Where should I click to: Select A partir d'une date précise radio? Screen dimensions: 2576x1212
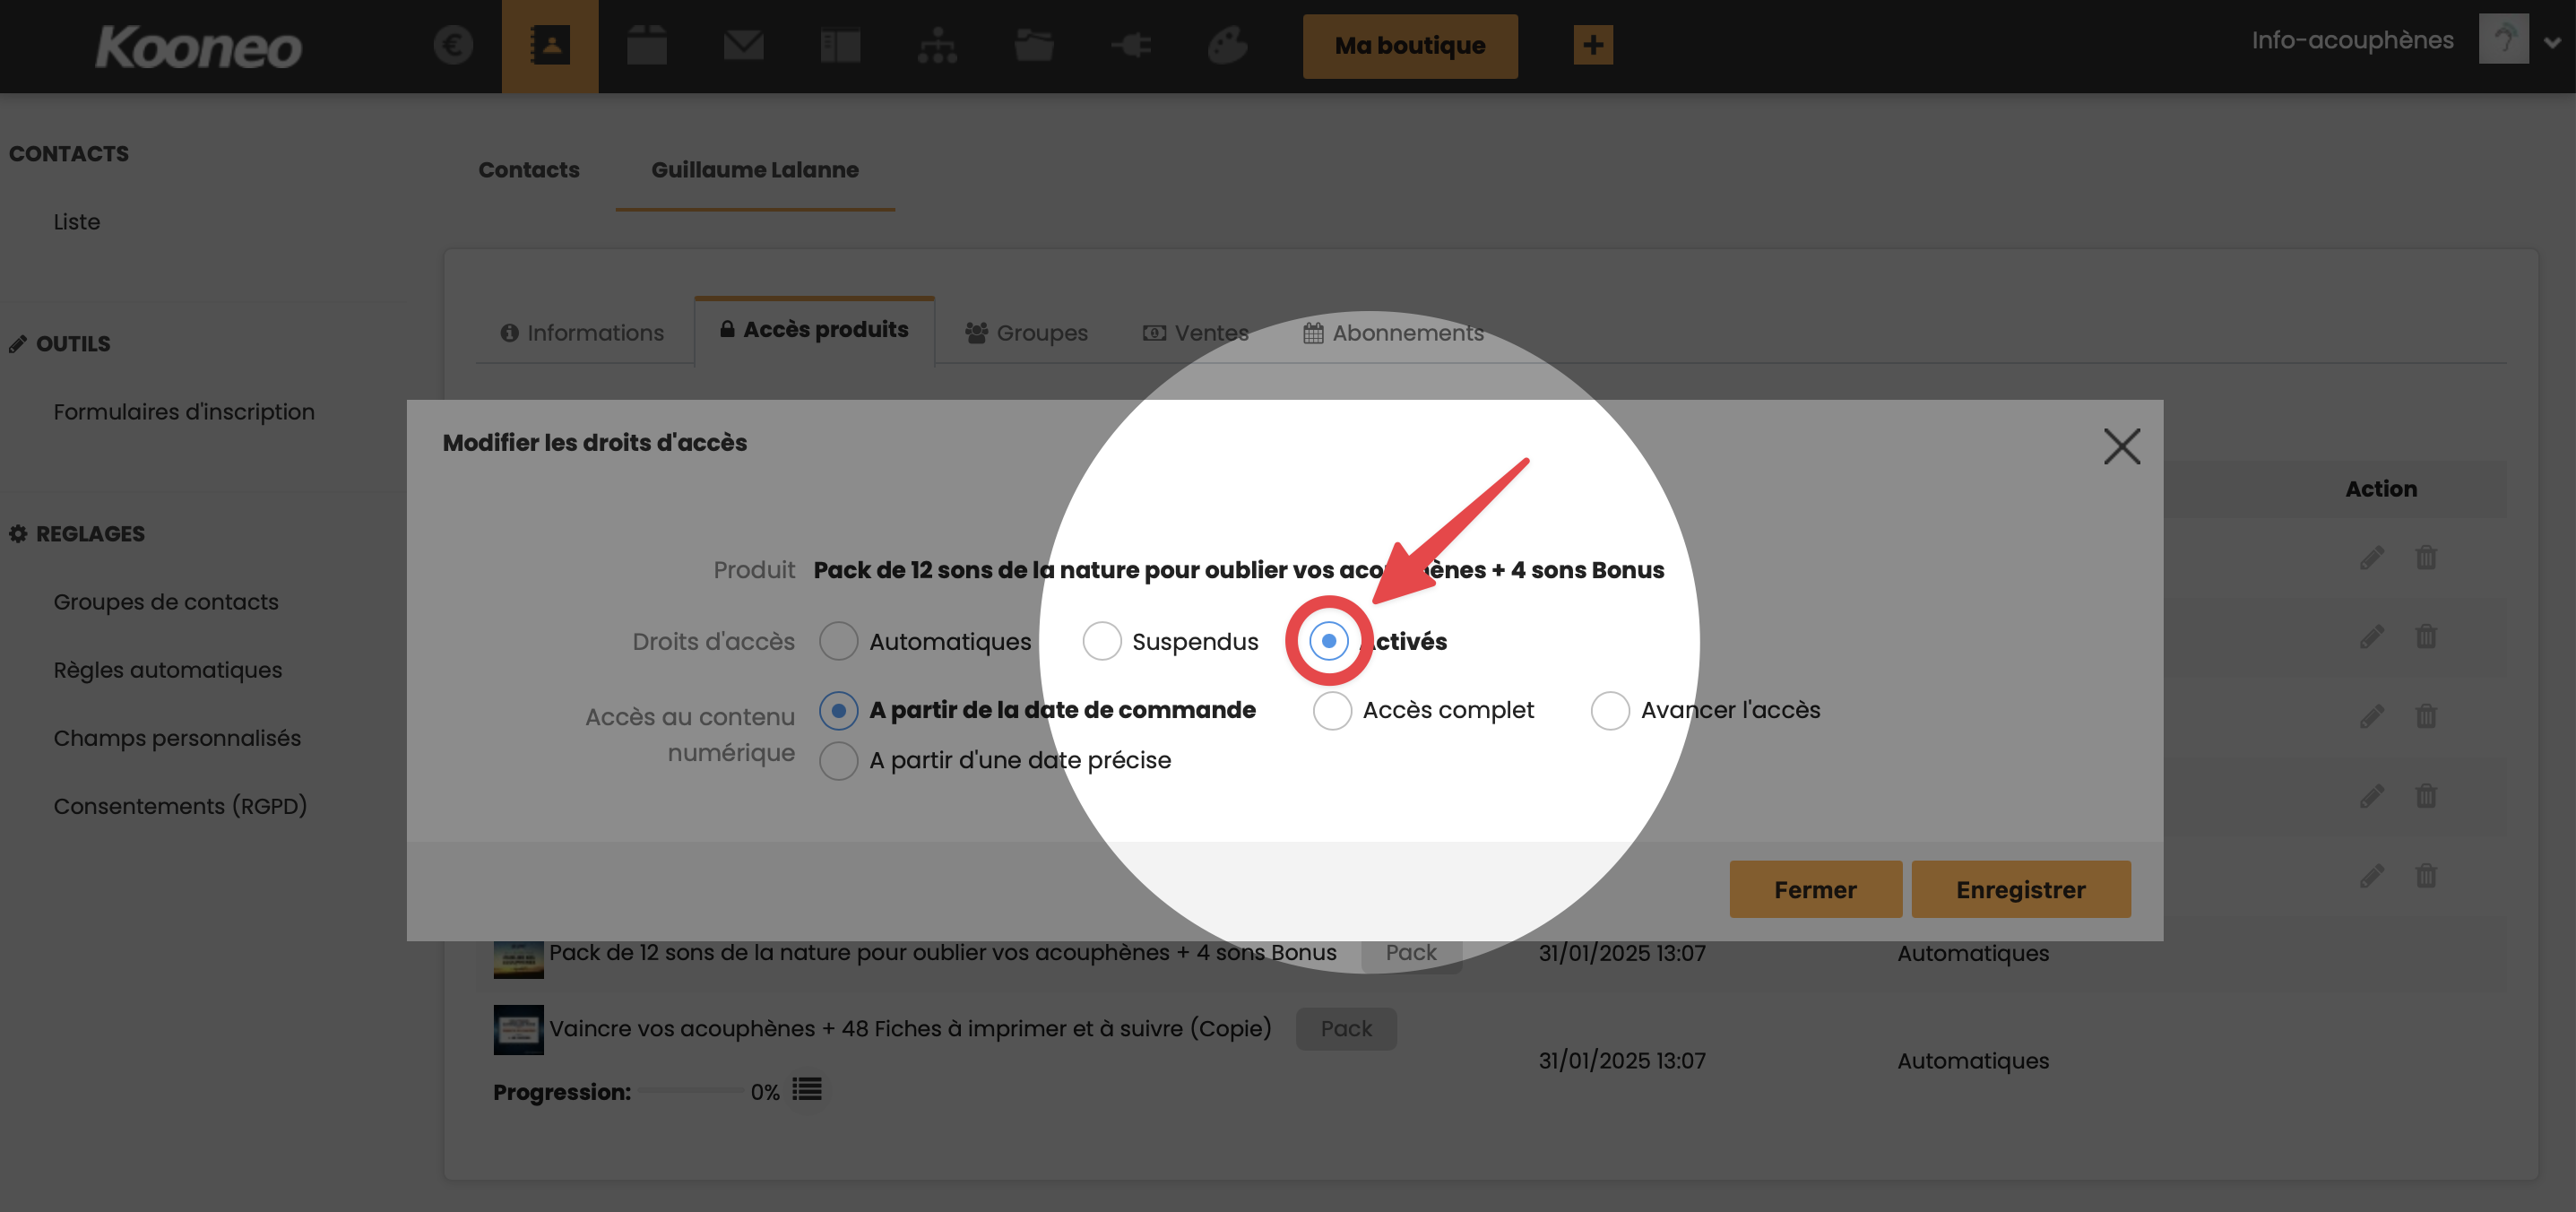(839, 760)
